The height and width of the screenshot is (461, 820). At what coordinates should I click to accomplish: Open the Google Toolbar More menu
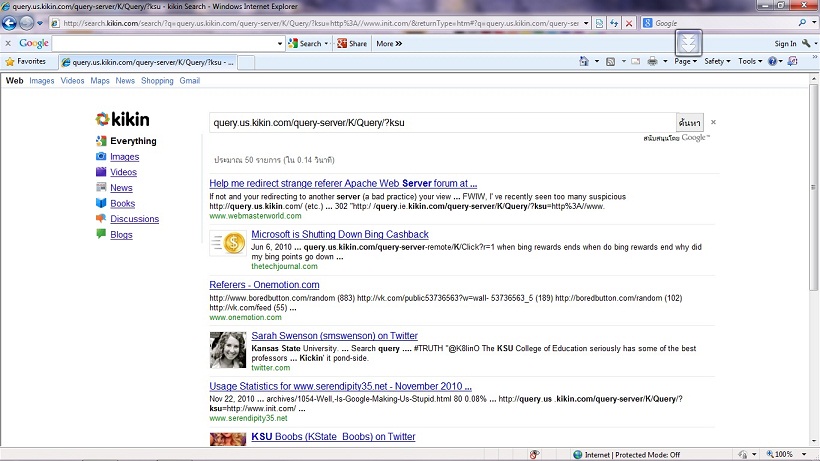[x=389, y=43]
